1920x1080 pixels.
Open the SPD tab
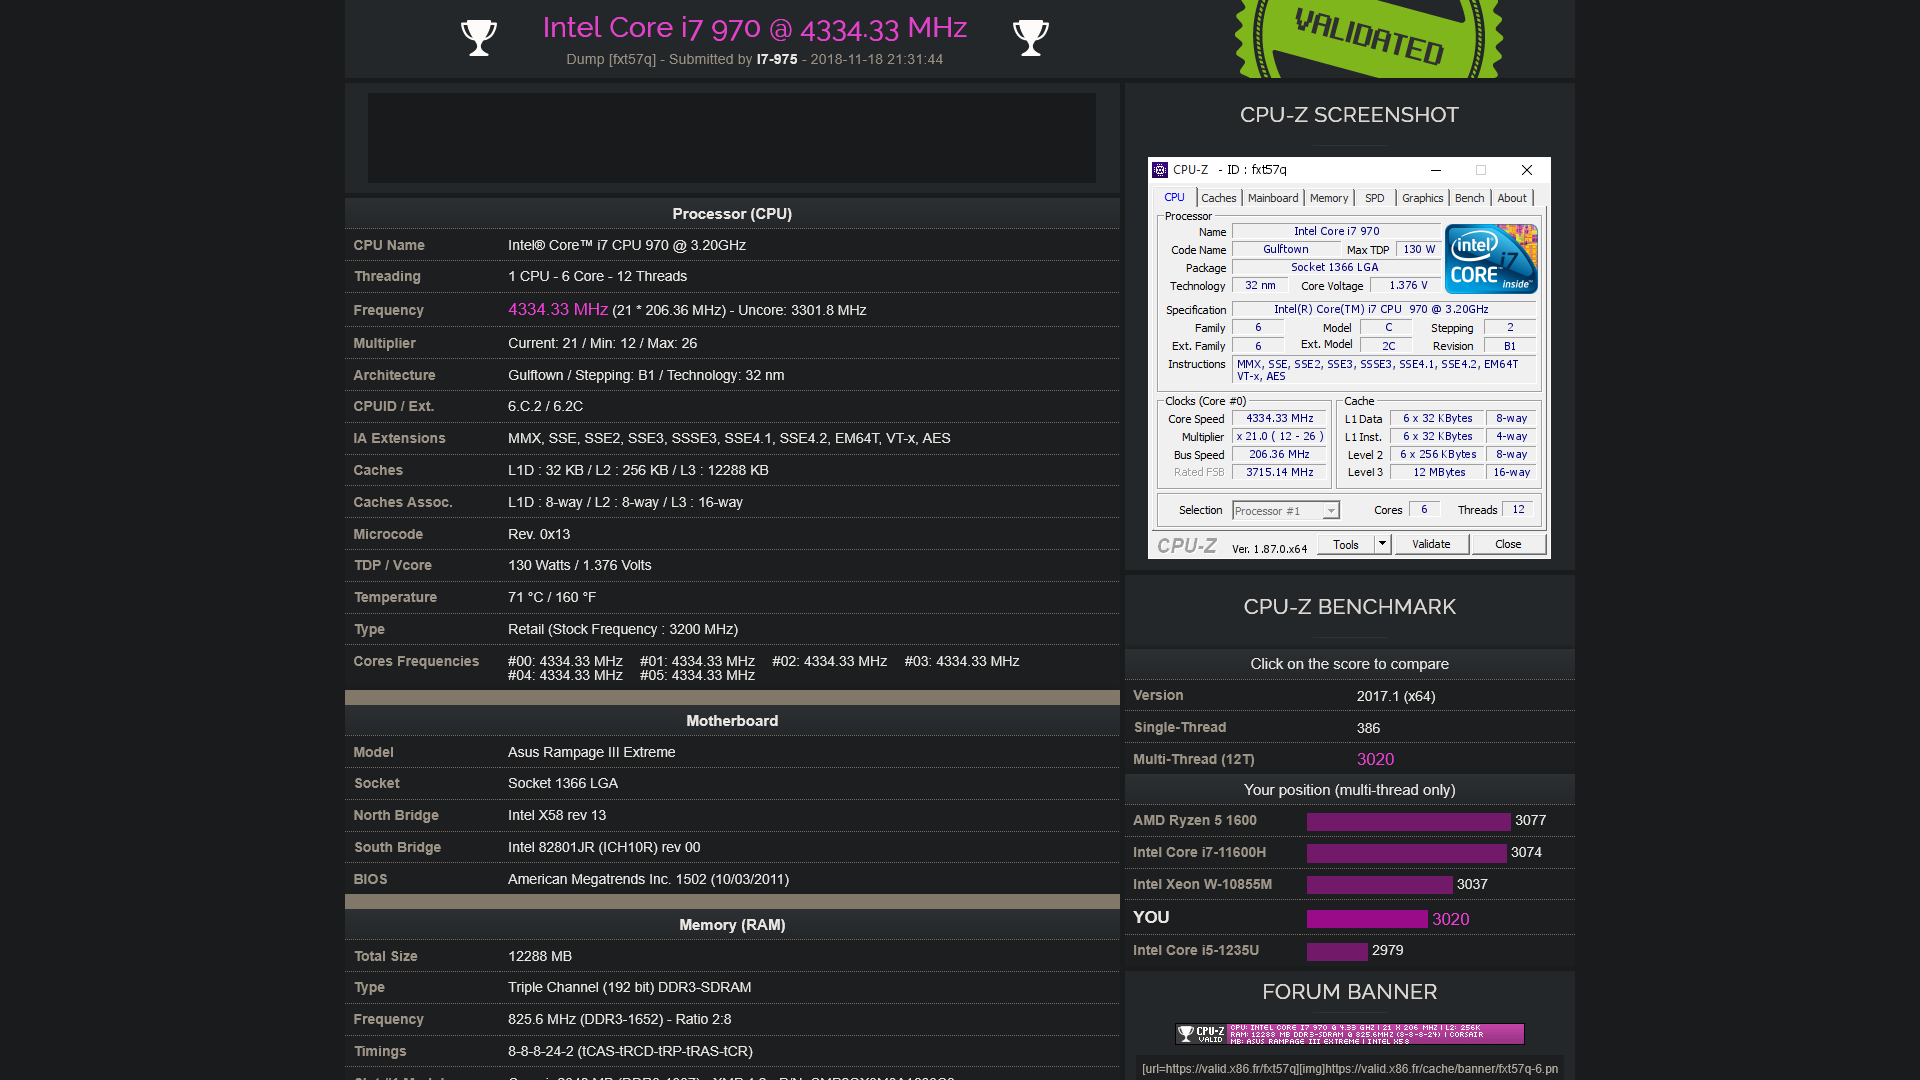point(1375,198)
